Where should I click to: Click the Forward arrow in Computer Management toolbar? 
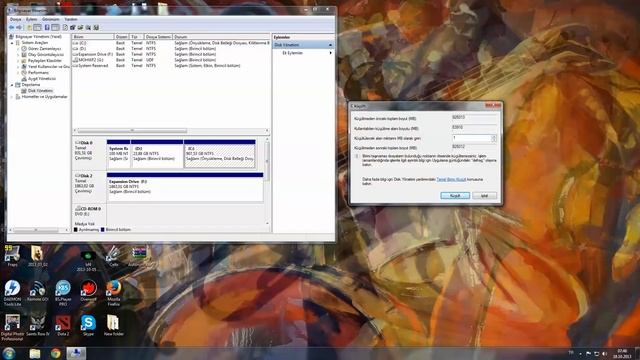coord(19,28)
